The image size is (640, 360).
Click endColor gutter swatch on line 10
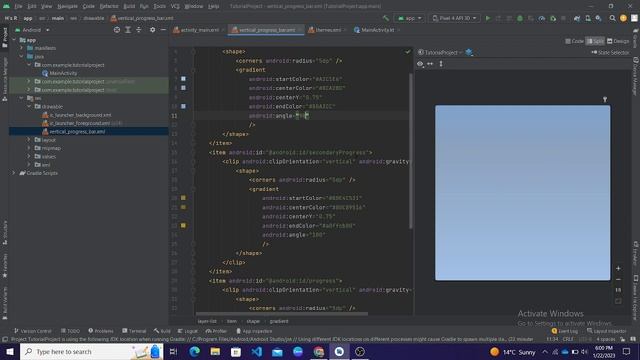(183, 106)
